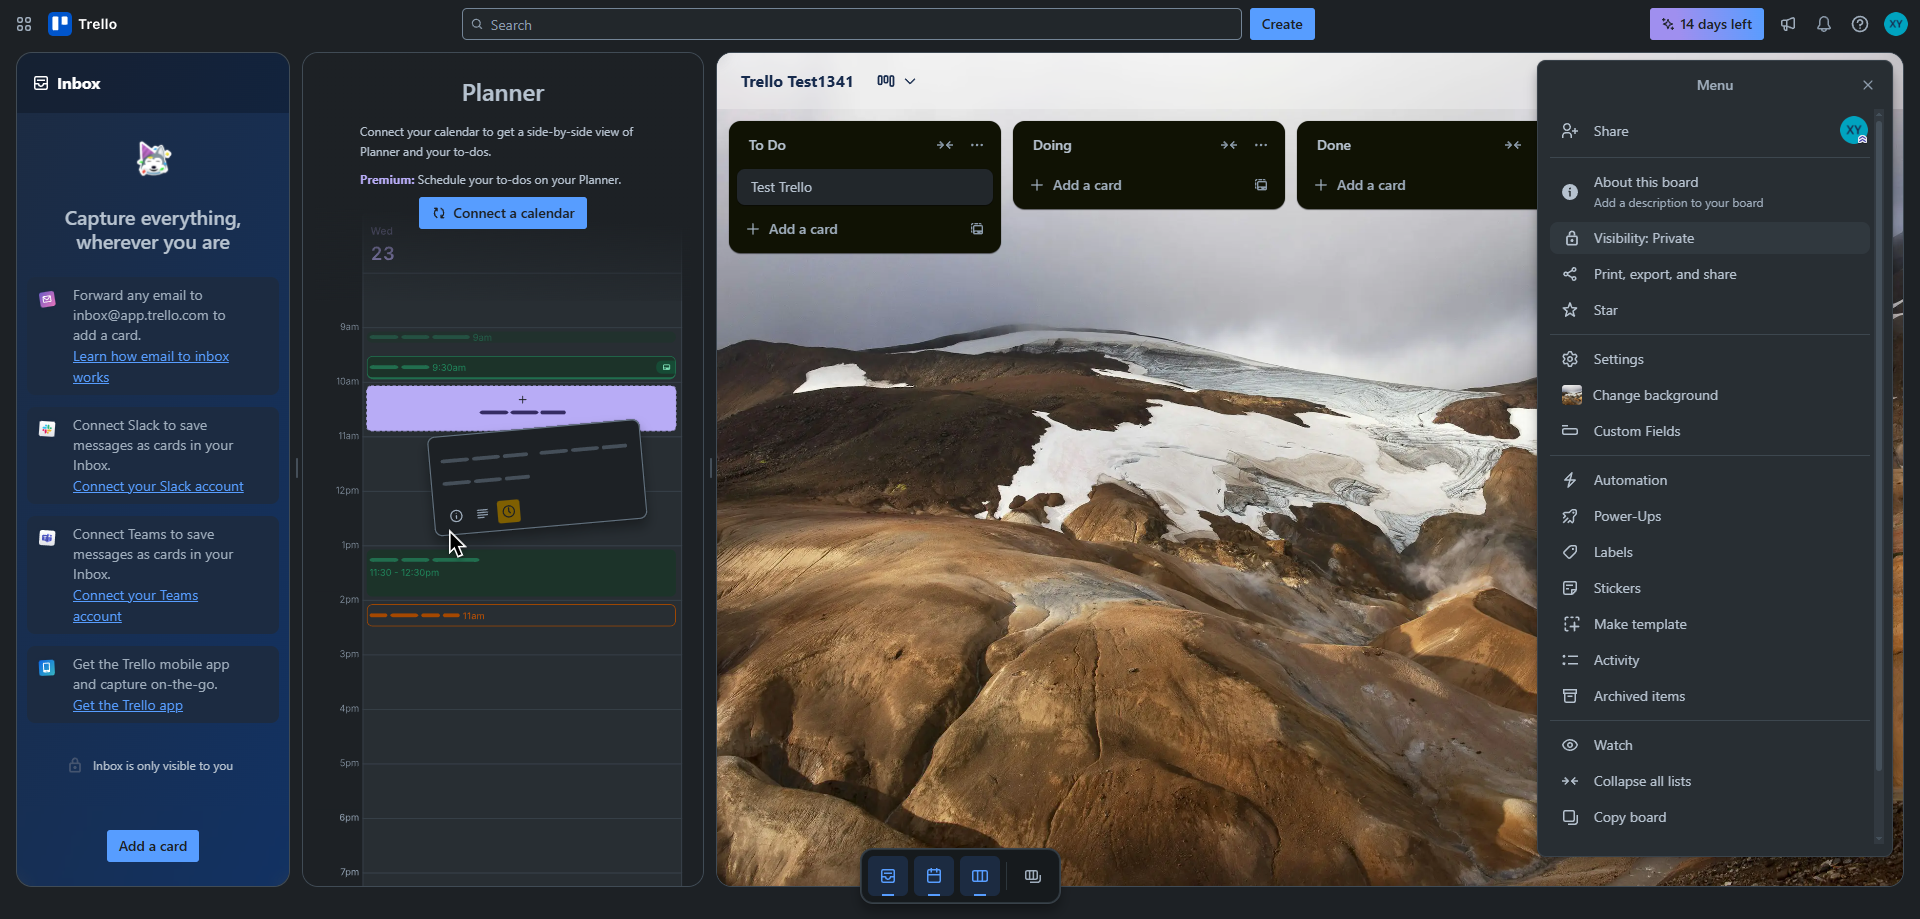Viewport: 1920px width, 919px height.
Task: Click the purple planner time slot
Action: pyautogui.click(x=521, y=408)
